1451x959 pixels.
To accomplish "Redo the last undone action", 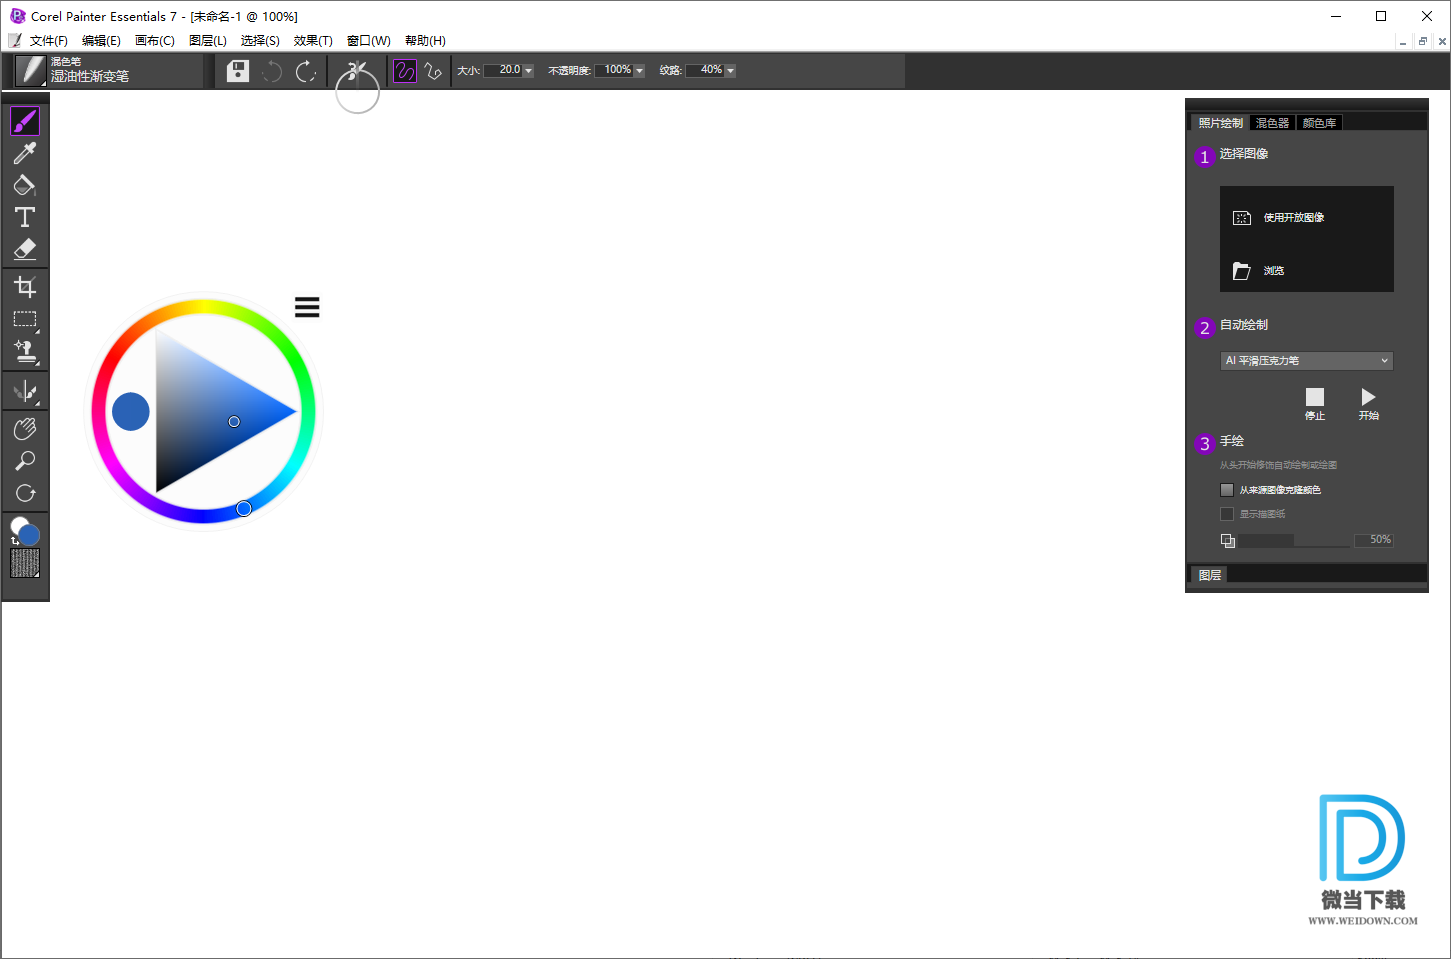I will click(x=306, y=71).
